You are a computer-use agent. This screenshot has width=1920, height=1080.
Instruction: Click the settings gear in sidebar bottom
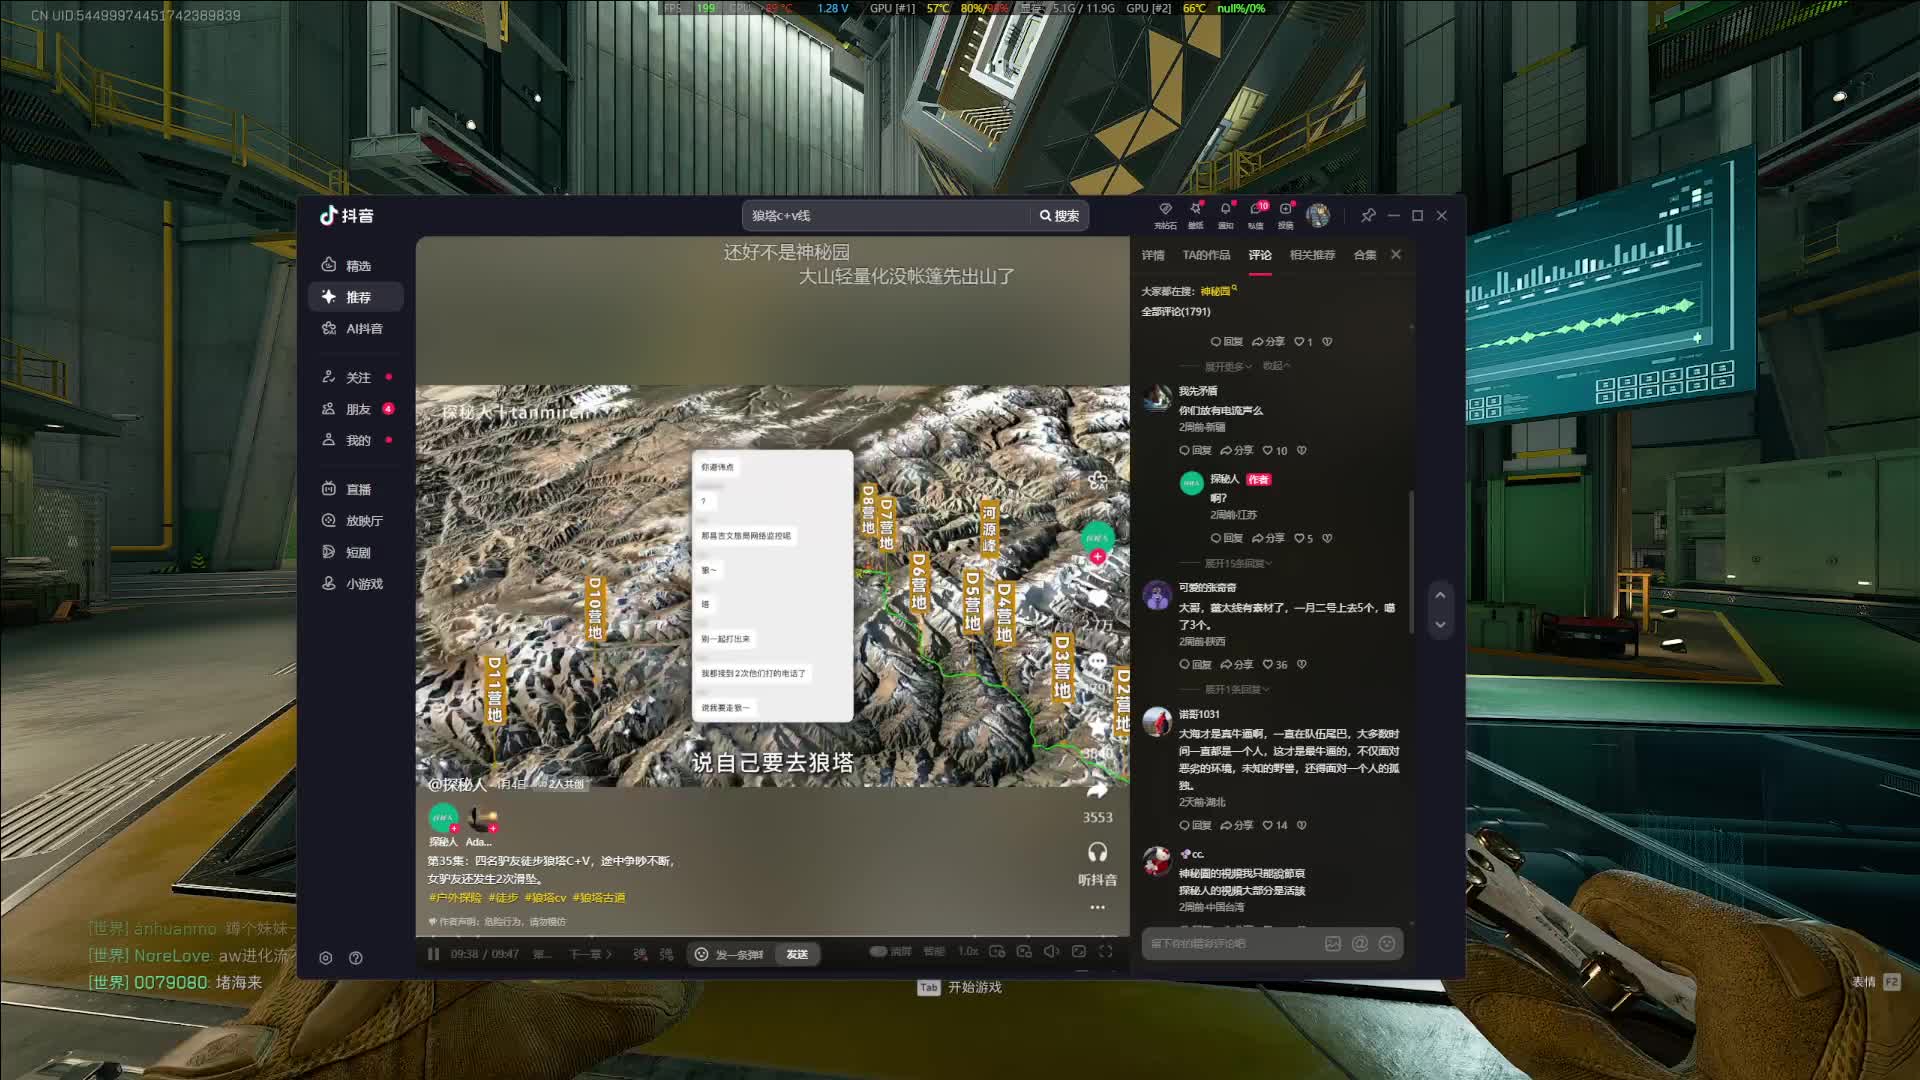[326, 958]
